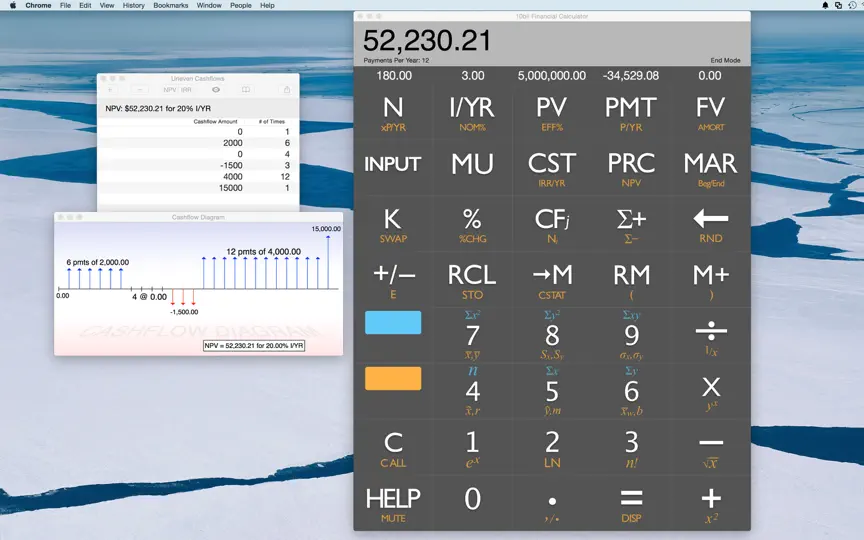Click the notification bell in the menu bar
This screenshot has height=540, width=864.
825,5
